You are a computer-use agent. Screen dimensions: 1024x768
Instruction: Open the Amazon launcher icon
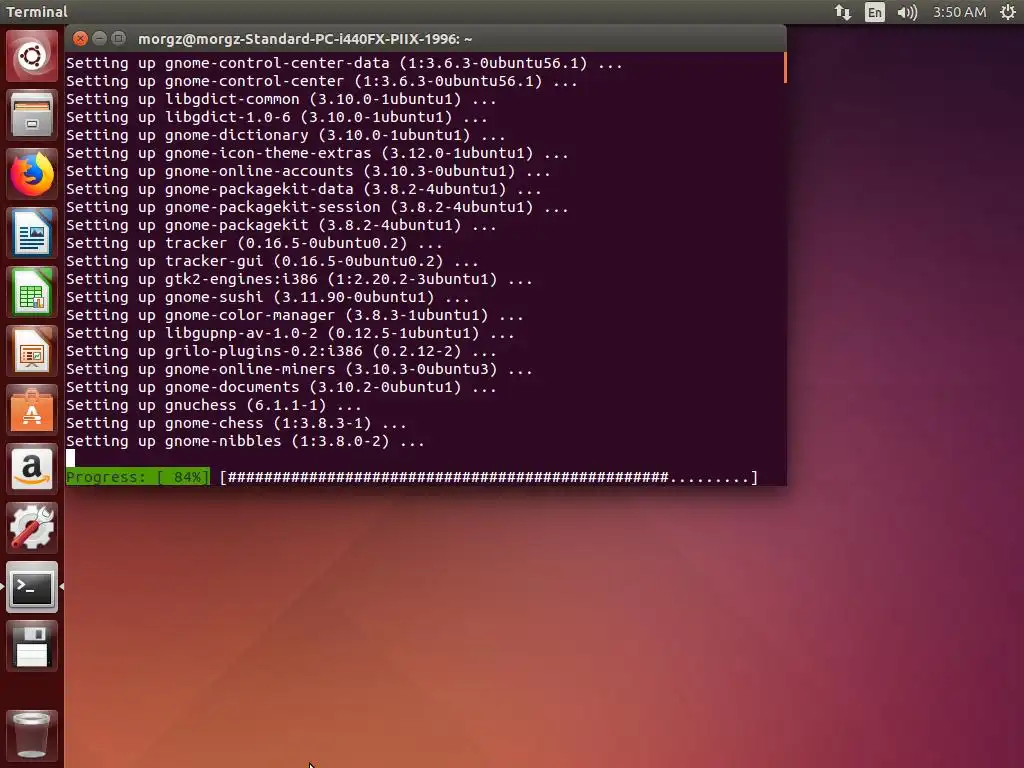pos(31,468)
